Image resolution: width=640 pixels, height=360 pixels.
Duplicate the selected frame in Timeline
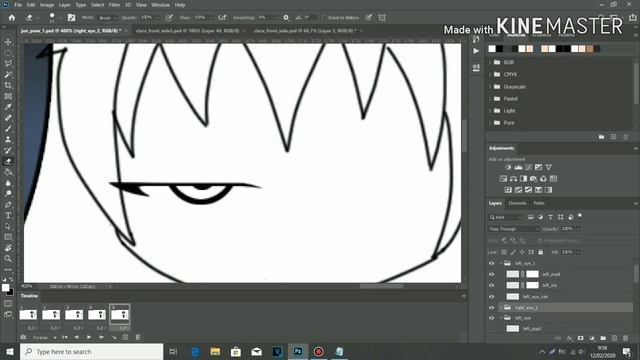click(x=126, y=337)
